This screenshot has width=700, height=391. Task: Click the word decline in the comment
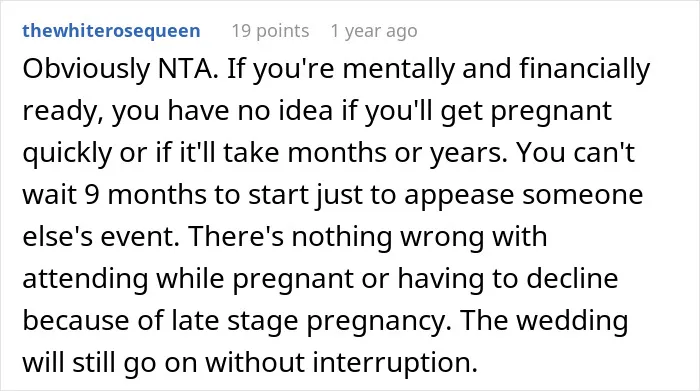tap(572, 279)
